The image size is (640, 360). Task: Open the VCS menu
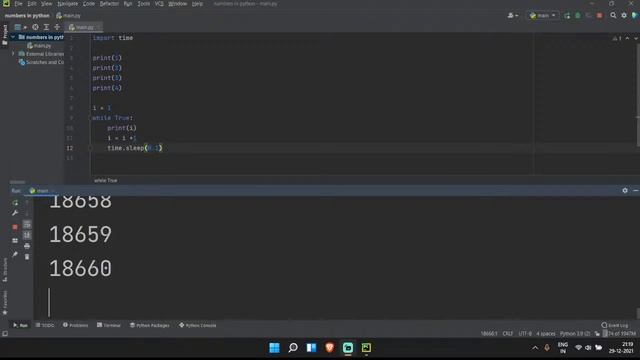pos(159,4)
